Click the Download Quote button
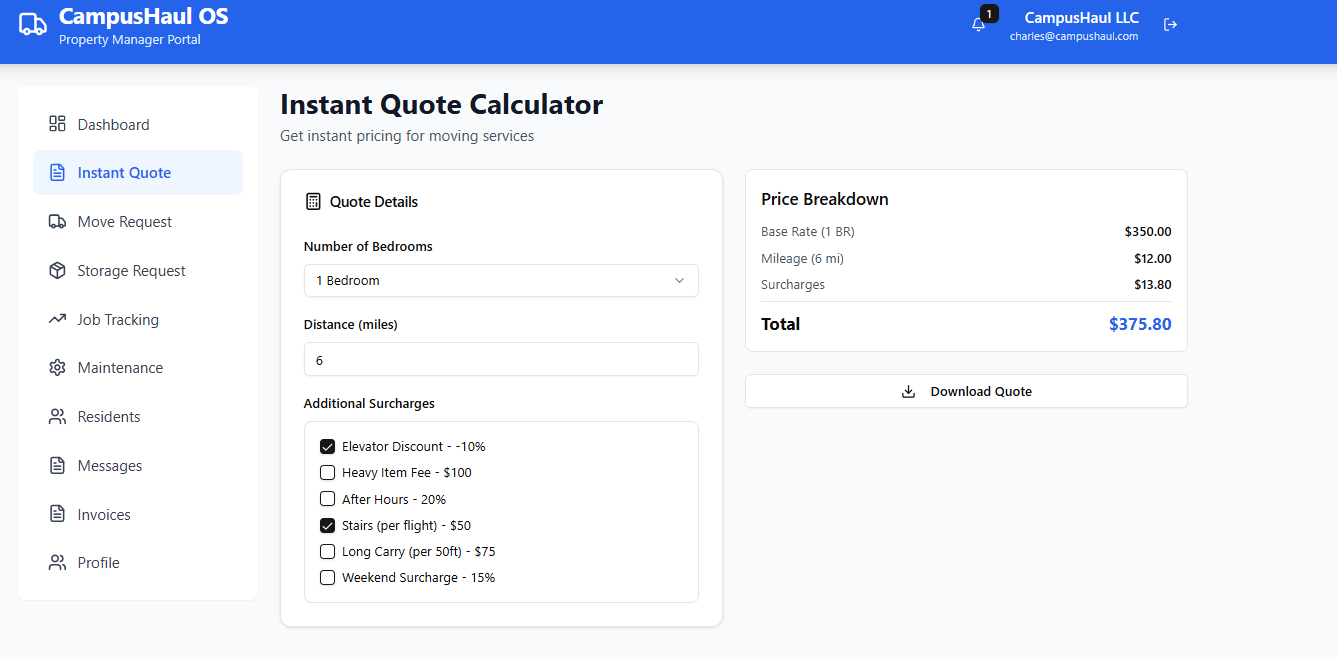The image size is (1337, 657). [966, 392]
